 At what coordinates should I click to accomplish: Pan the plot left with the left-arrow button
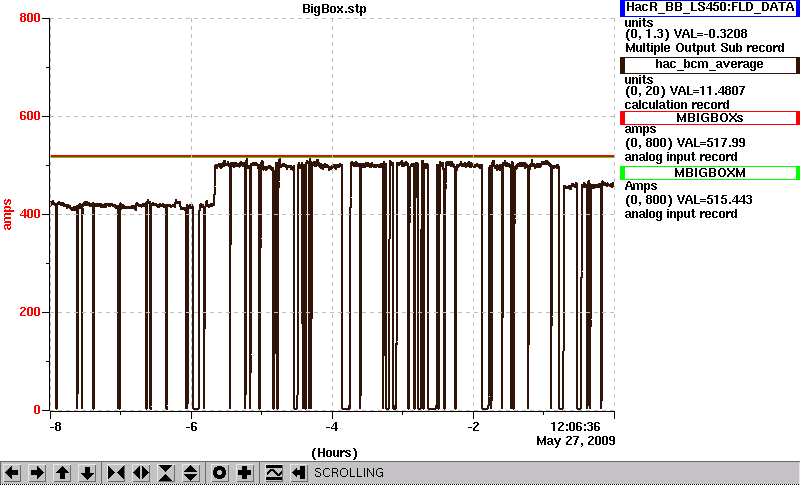tap(12, 473)
